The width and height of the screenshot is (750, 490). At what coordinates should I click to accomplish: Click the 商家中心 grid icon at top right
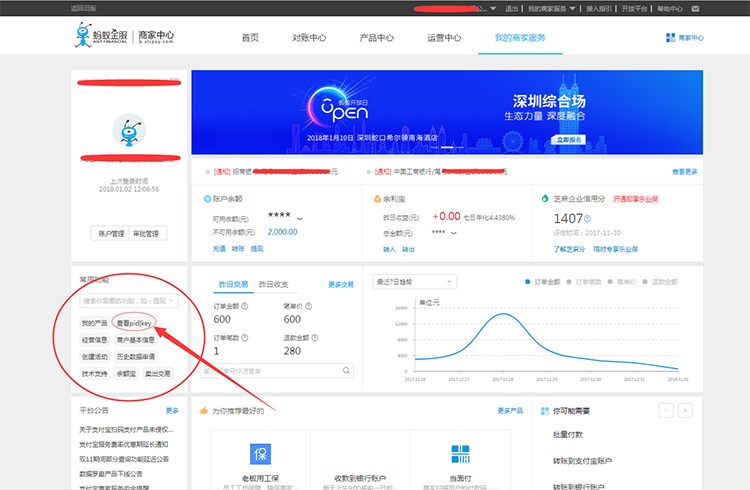(x=671, y=37)
